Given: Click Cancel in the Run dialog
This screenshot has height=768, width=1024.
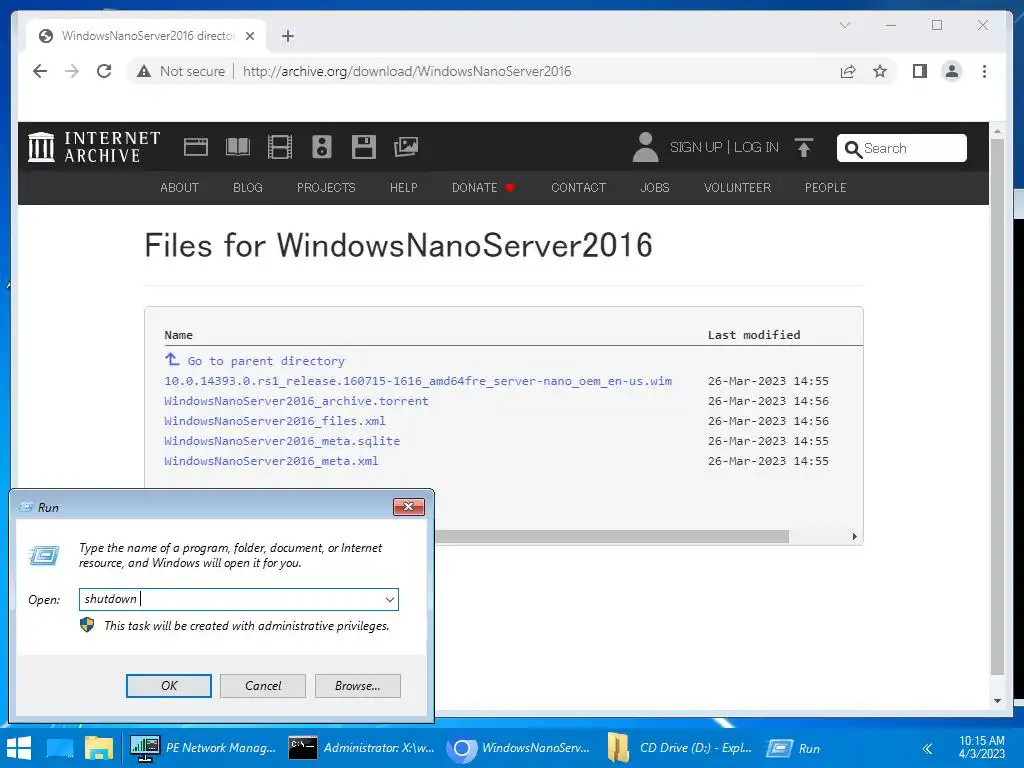Looking at the screenshot, I should tap(263, 686).
